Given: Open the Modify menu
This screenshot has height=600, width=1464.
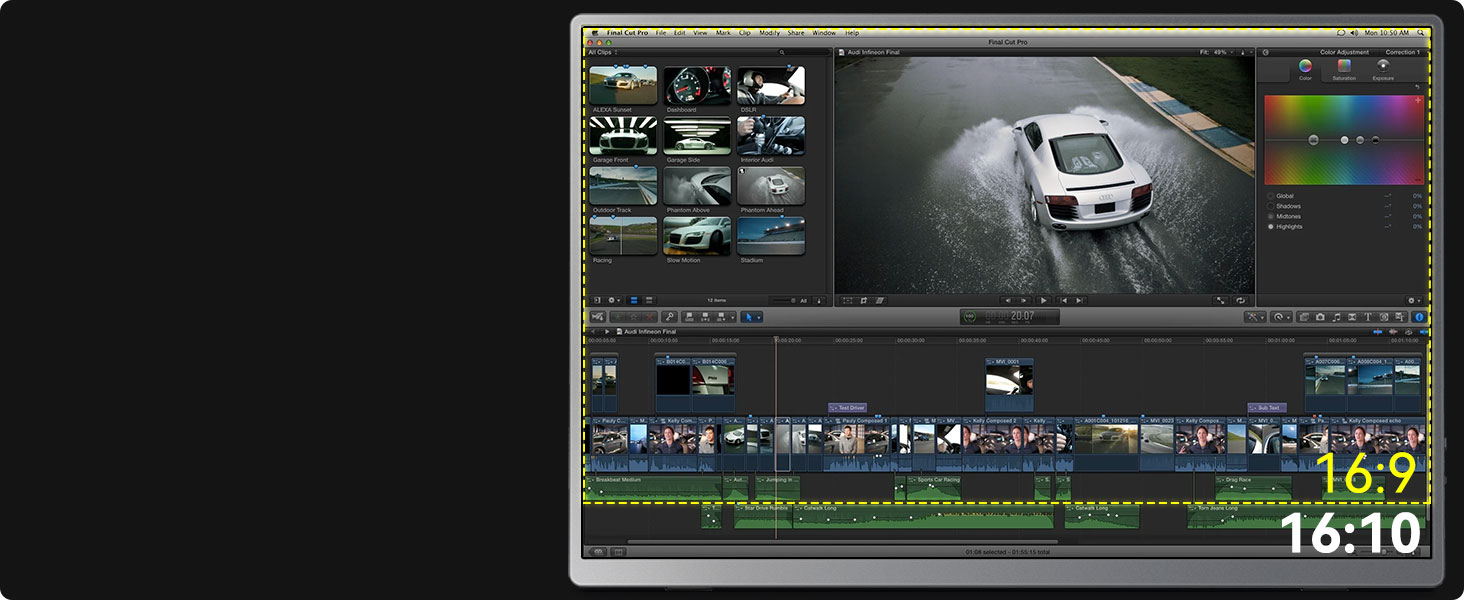Looking at the screenshot, I should (x=769, y=33).
